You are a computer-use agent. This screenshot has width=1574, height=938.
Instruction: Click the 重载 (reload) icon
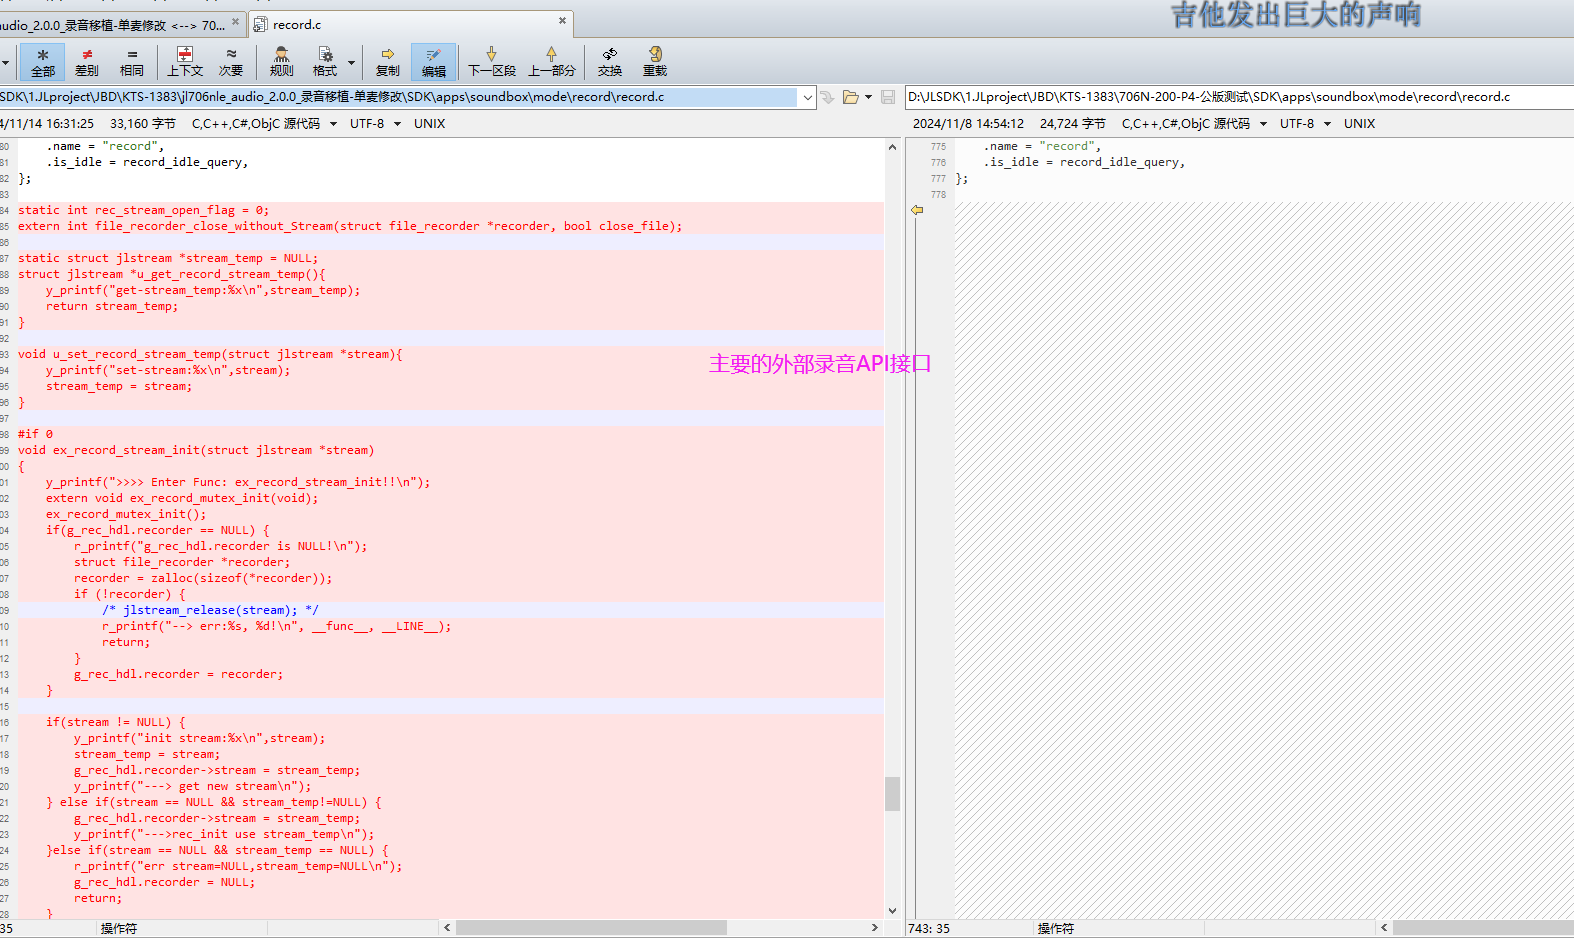coord(655,62)
